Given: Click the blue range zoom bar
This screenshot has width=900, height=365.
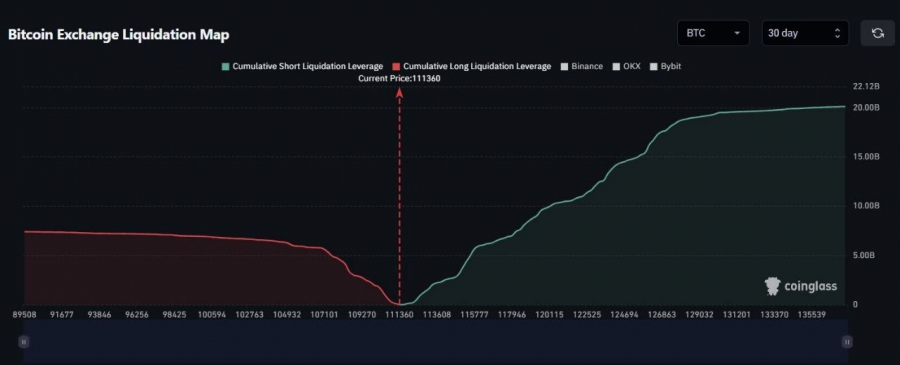Looking at the screenshot, I should (436, 341).
